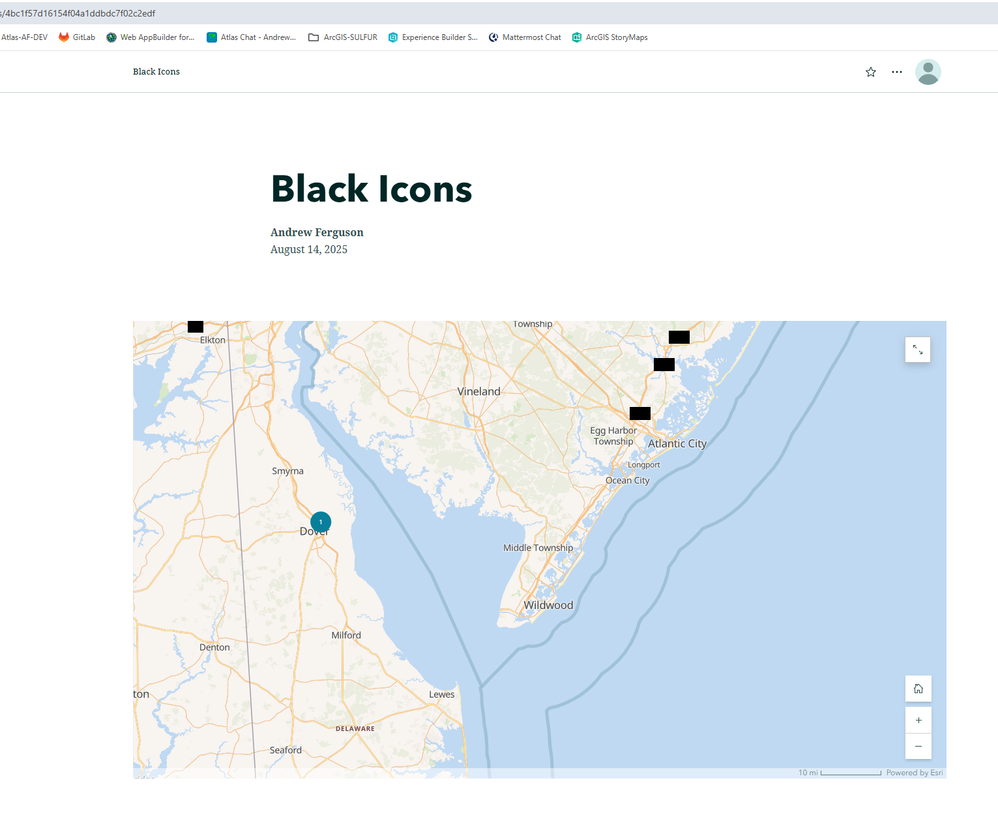The width and height of the screenshot is (998, 825).
Task: Open the ArcGIS-SULFUR bookmarks folder
Action: click(342, 37)
